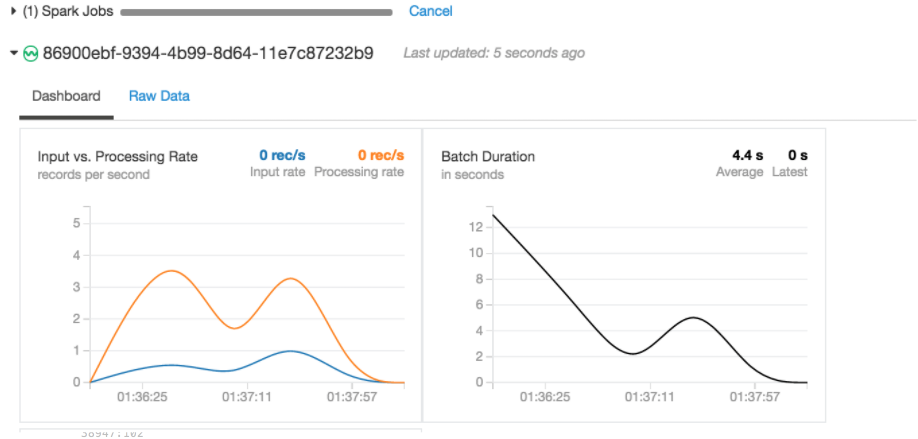Click the black batch duration curve's second peak
Image resolution: width=918 pixels, height=439 pixels.
click(x=694, y=317)
